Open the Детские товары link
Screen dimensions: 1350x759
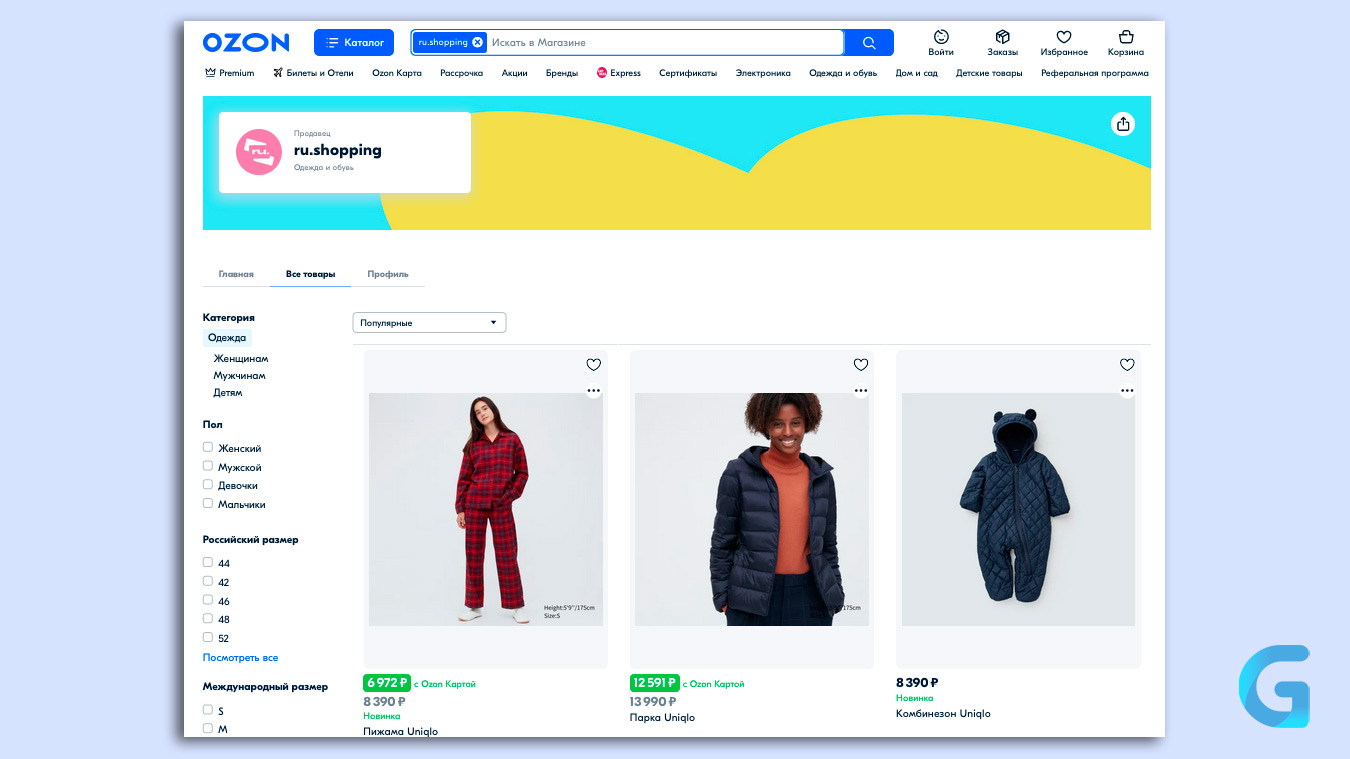point(989,73)
